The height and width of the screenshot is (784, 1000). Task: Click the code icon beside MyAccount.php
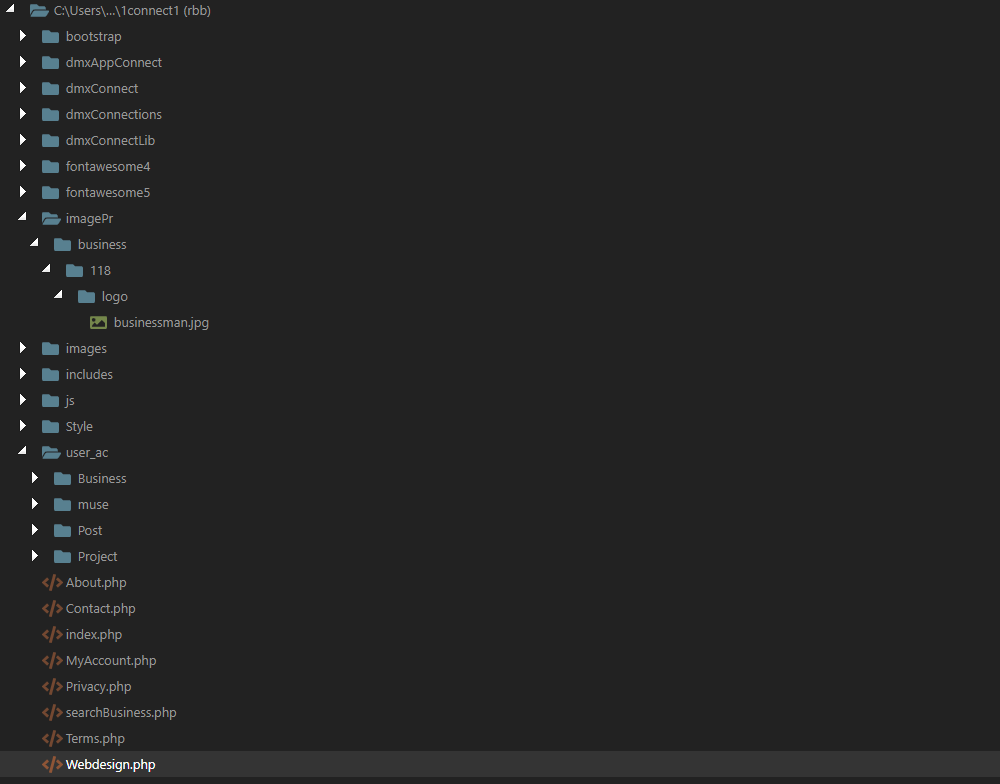coord(52,661)
